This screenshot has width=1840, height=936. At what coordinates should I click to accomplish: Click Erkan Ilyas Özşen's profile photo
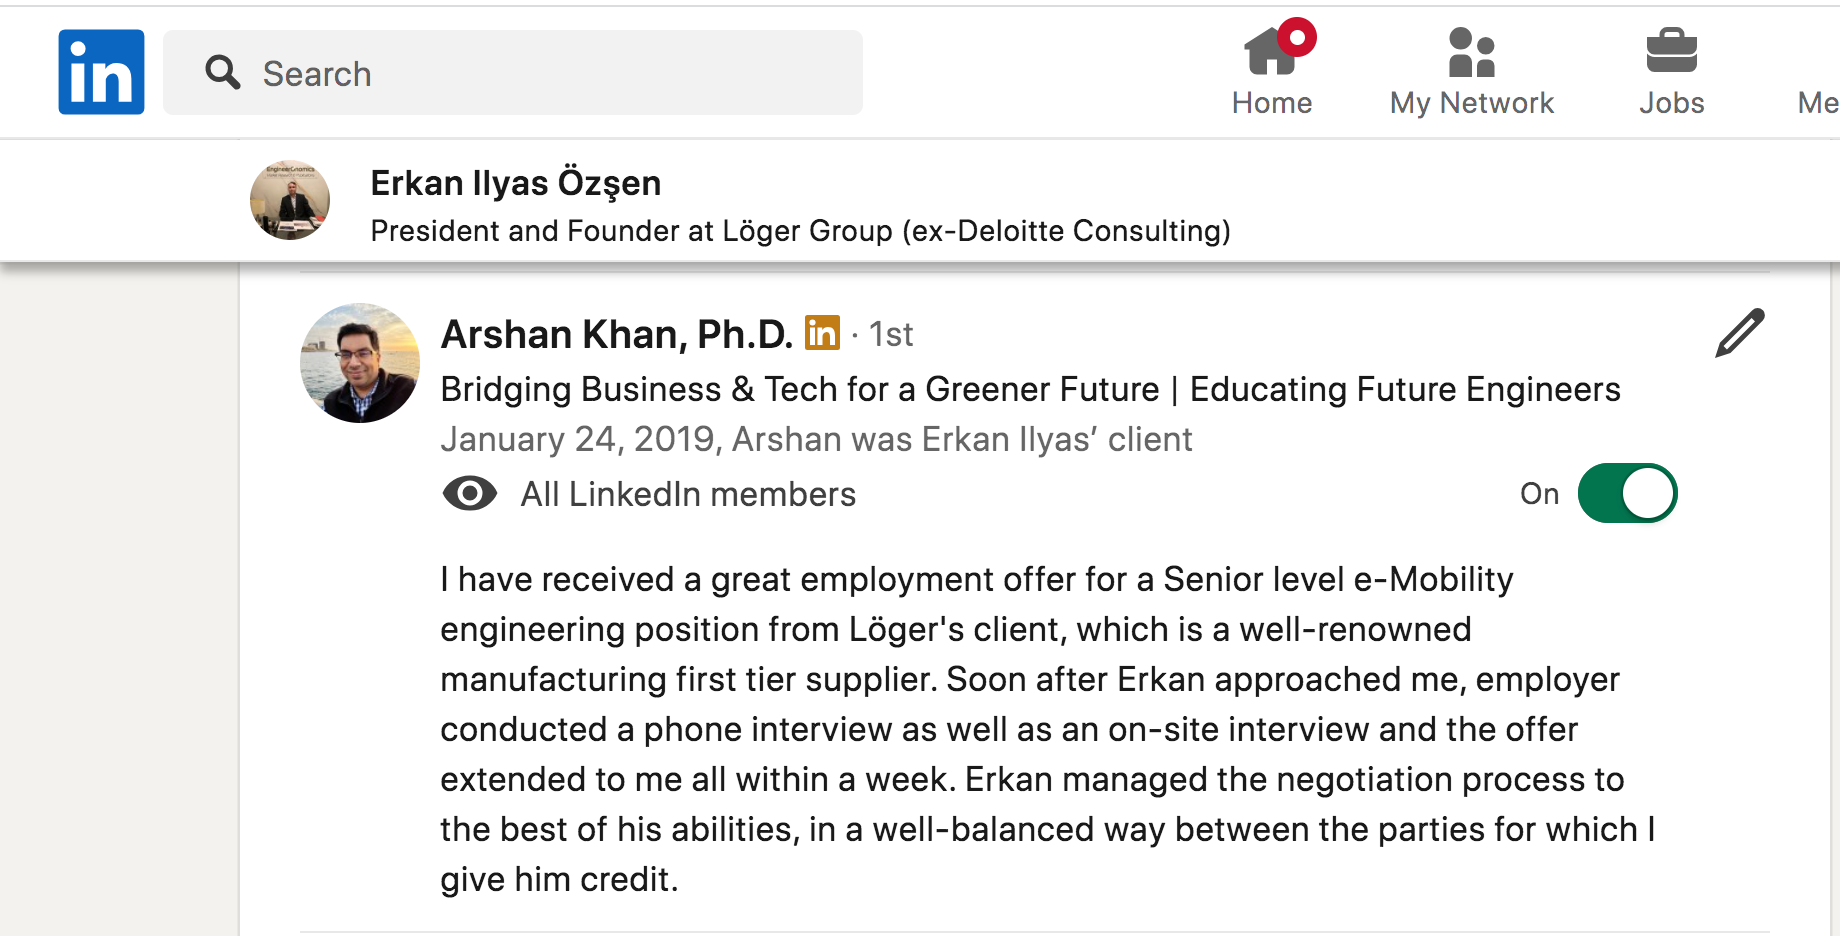coord(290,200)
